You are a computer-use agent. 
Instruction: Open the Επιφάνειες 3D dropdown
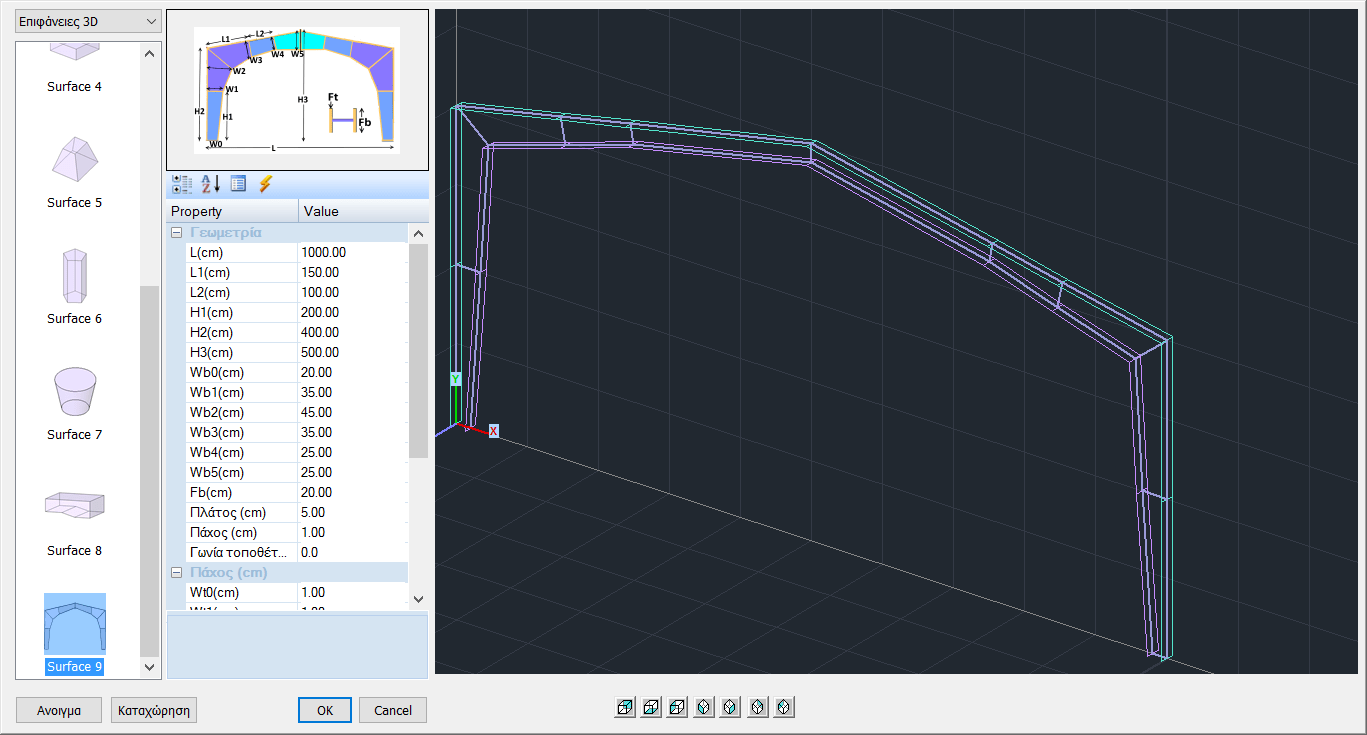[x=88, y=21]
